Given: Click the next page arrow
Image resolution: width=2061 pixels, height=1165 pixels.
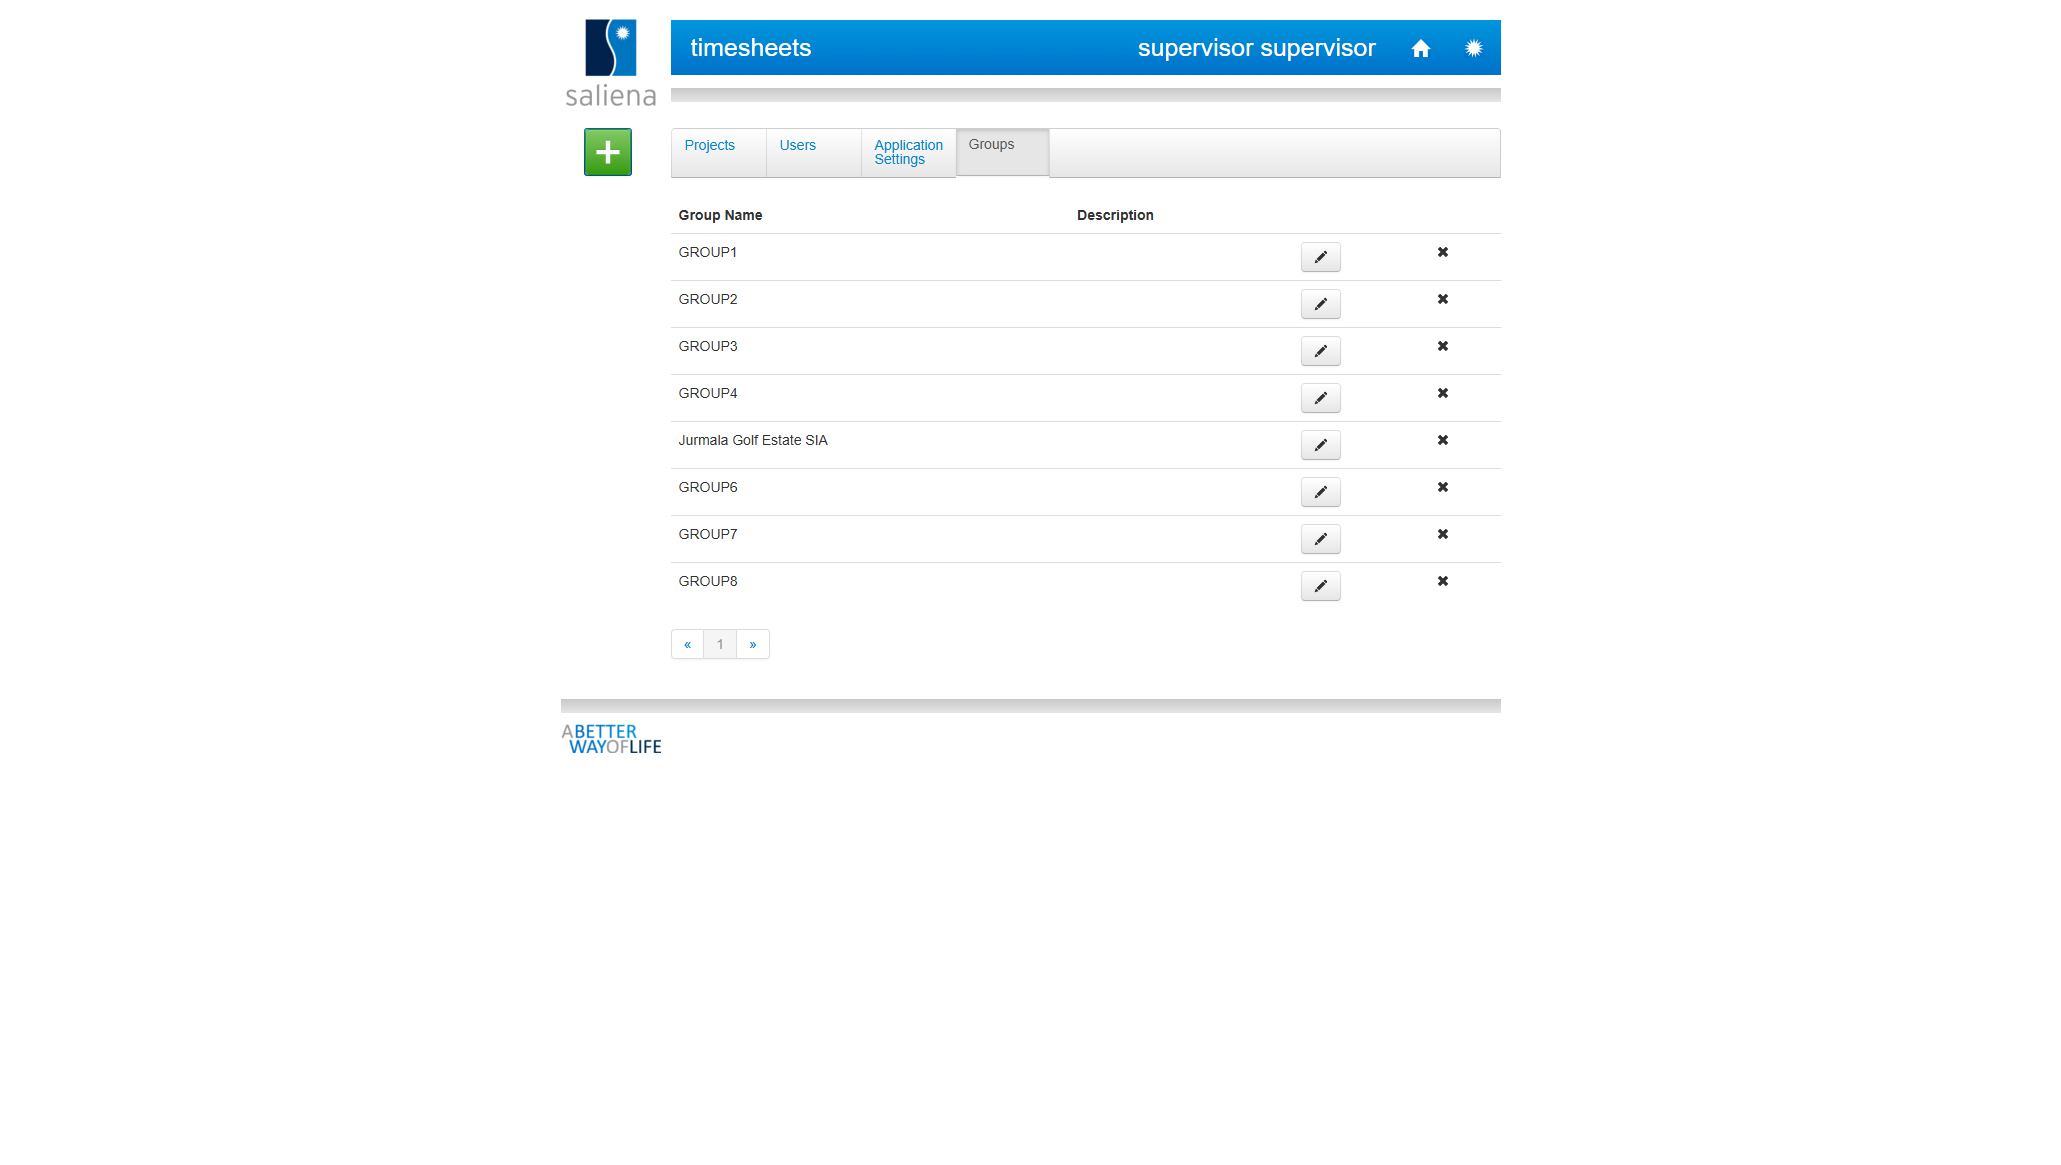Looking at the screenshot, I should pyautogui.click(x=753, y=644).
